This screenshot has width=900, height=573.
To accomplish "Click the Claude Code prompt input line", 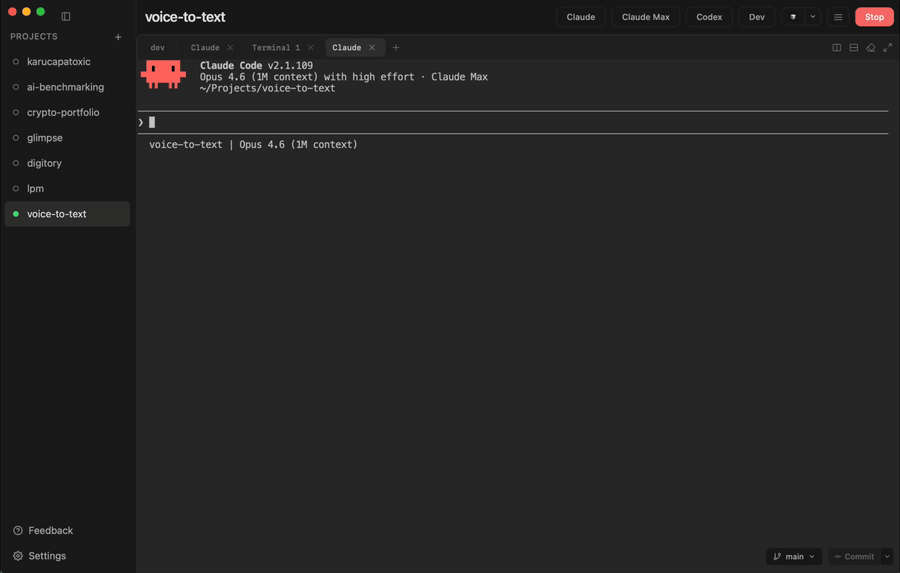I will tap(513, 122).
